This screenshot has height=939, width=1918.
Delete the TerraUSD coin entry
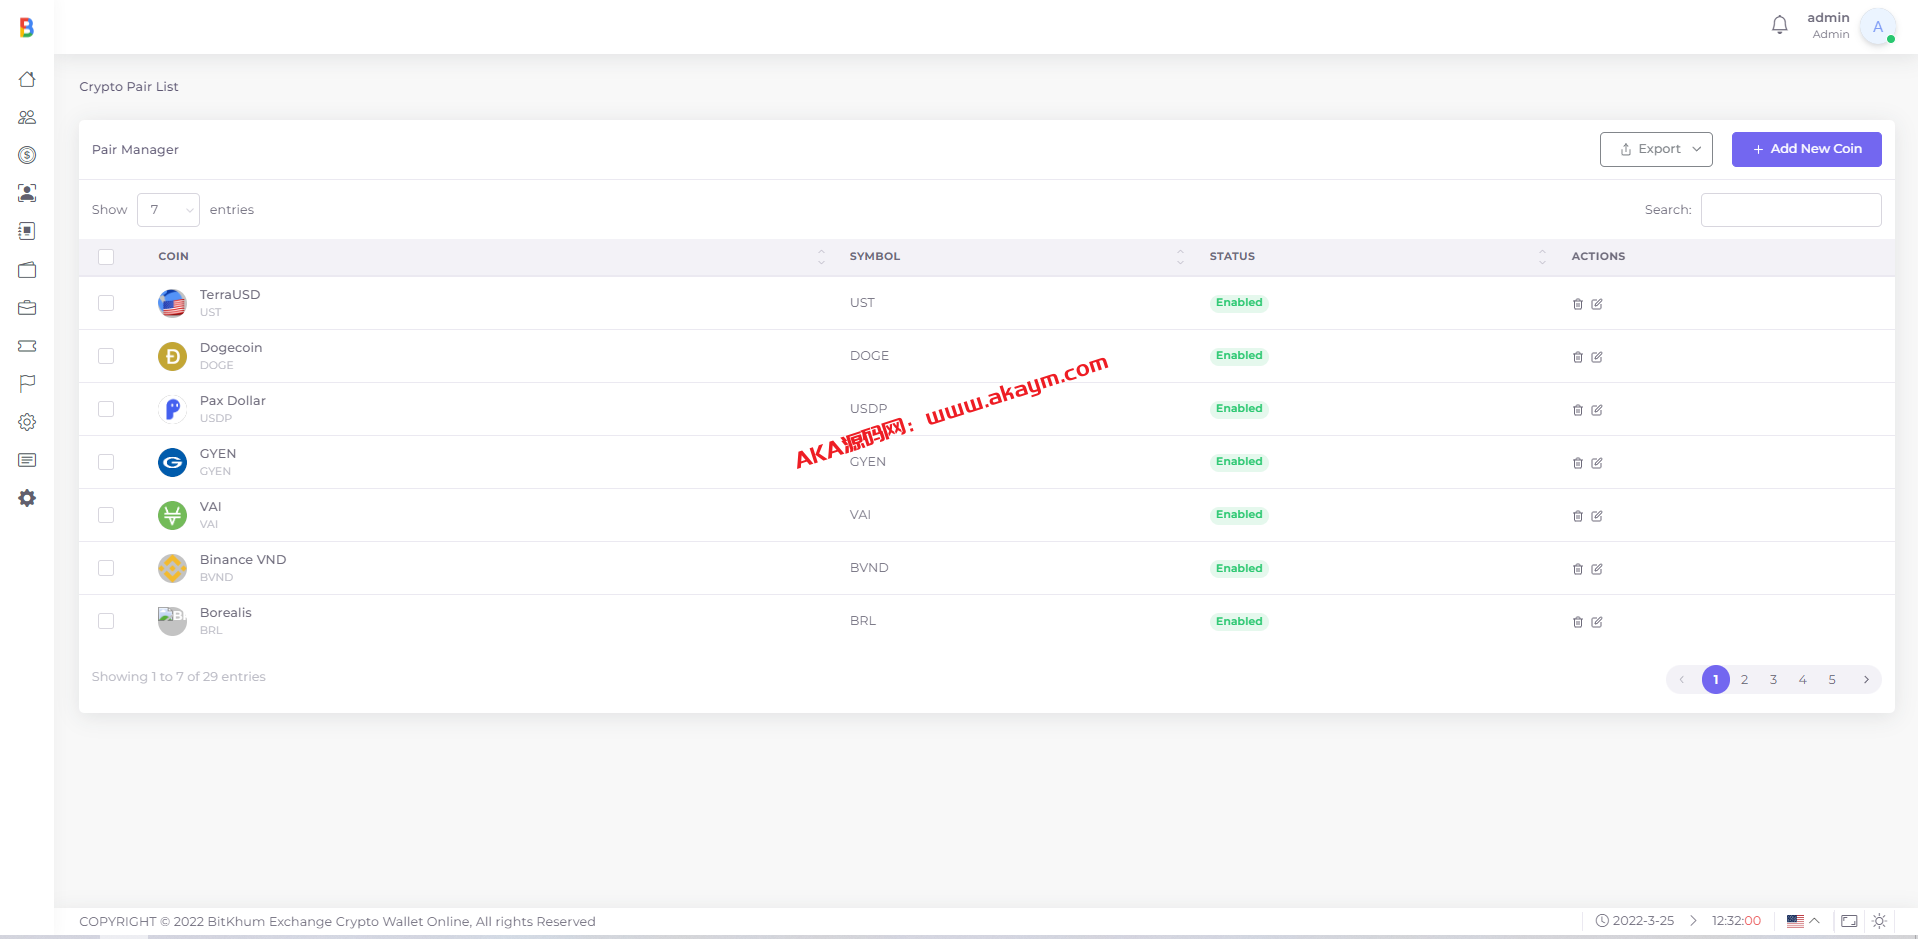[1577, 304]
